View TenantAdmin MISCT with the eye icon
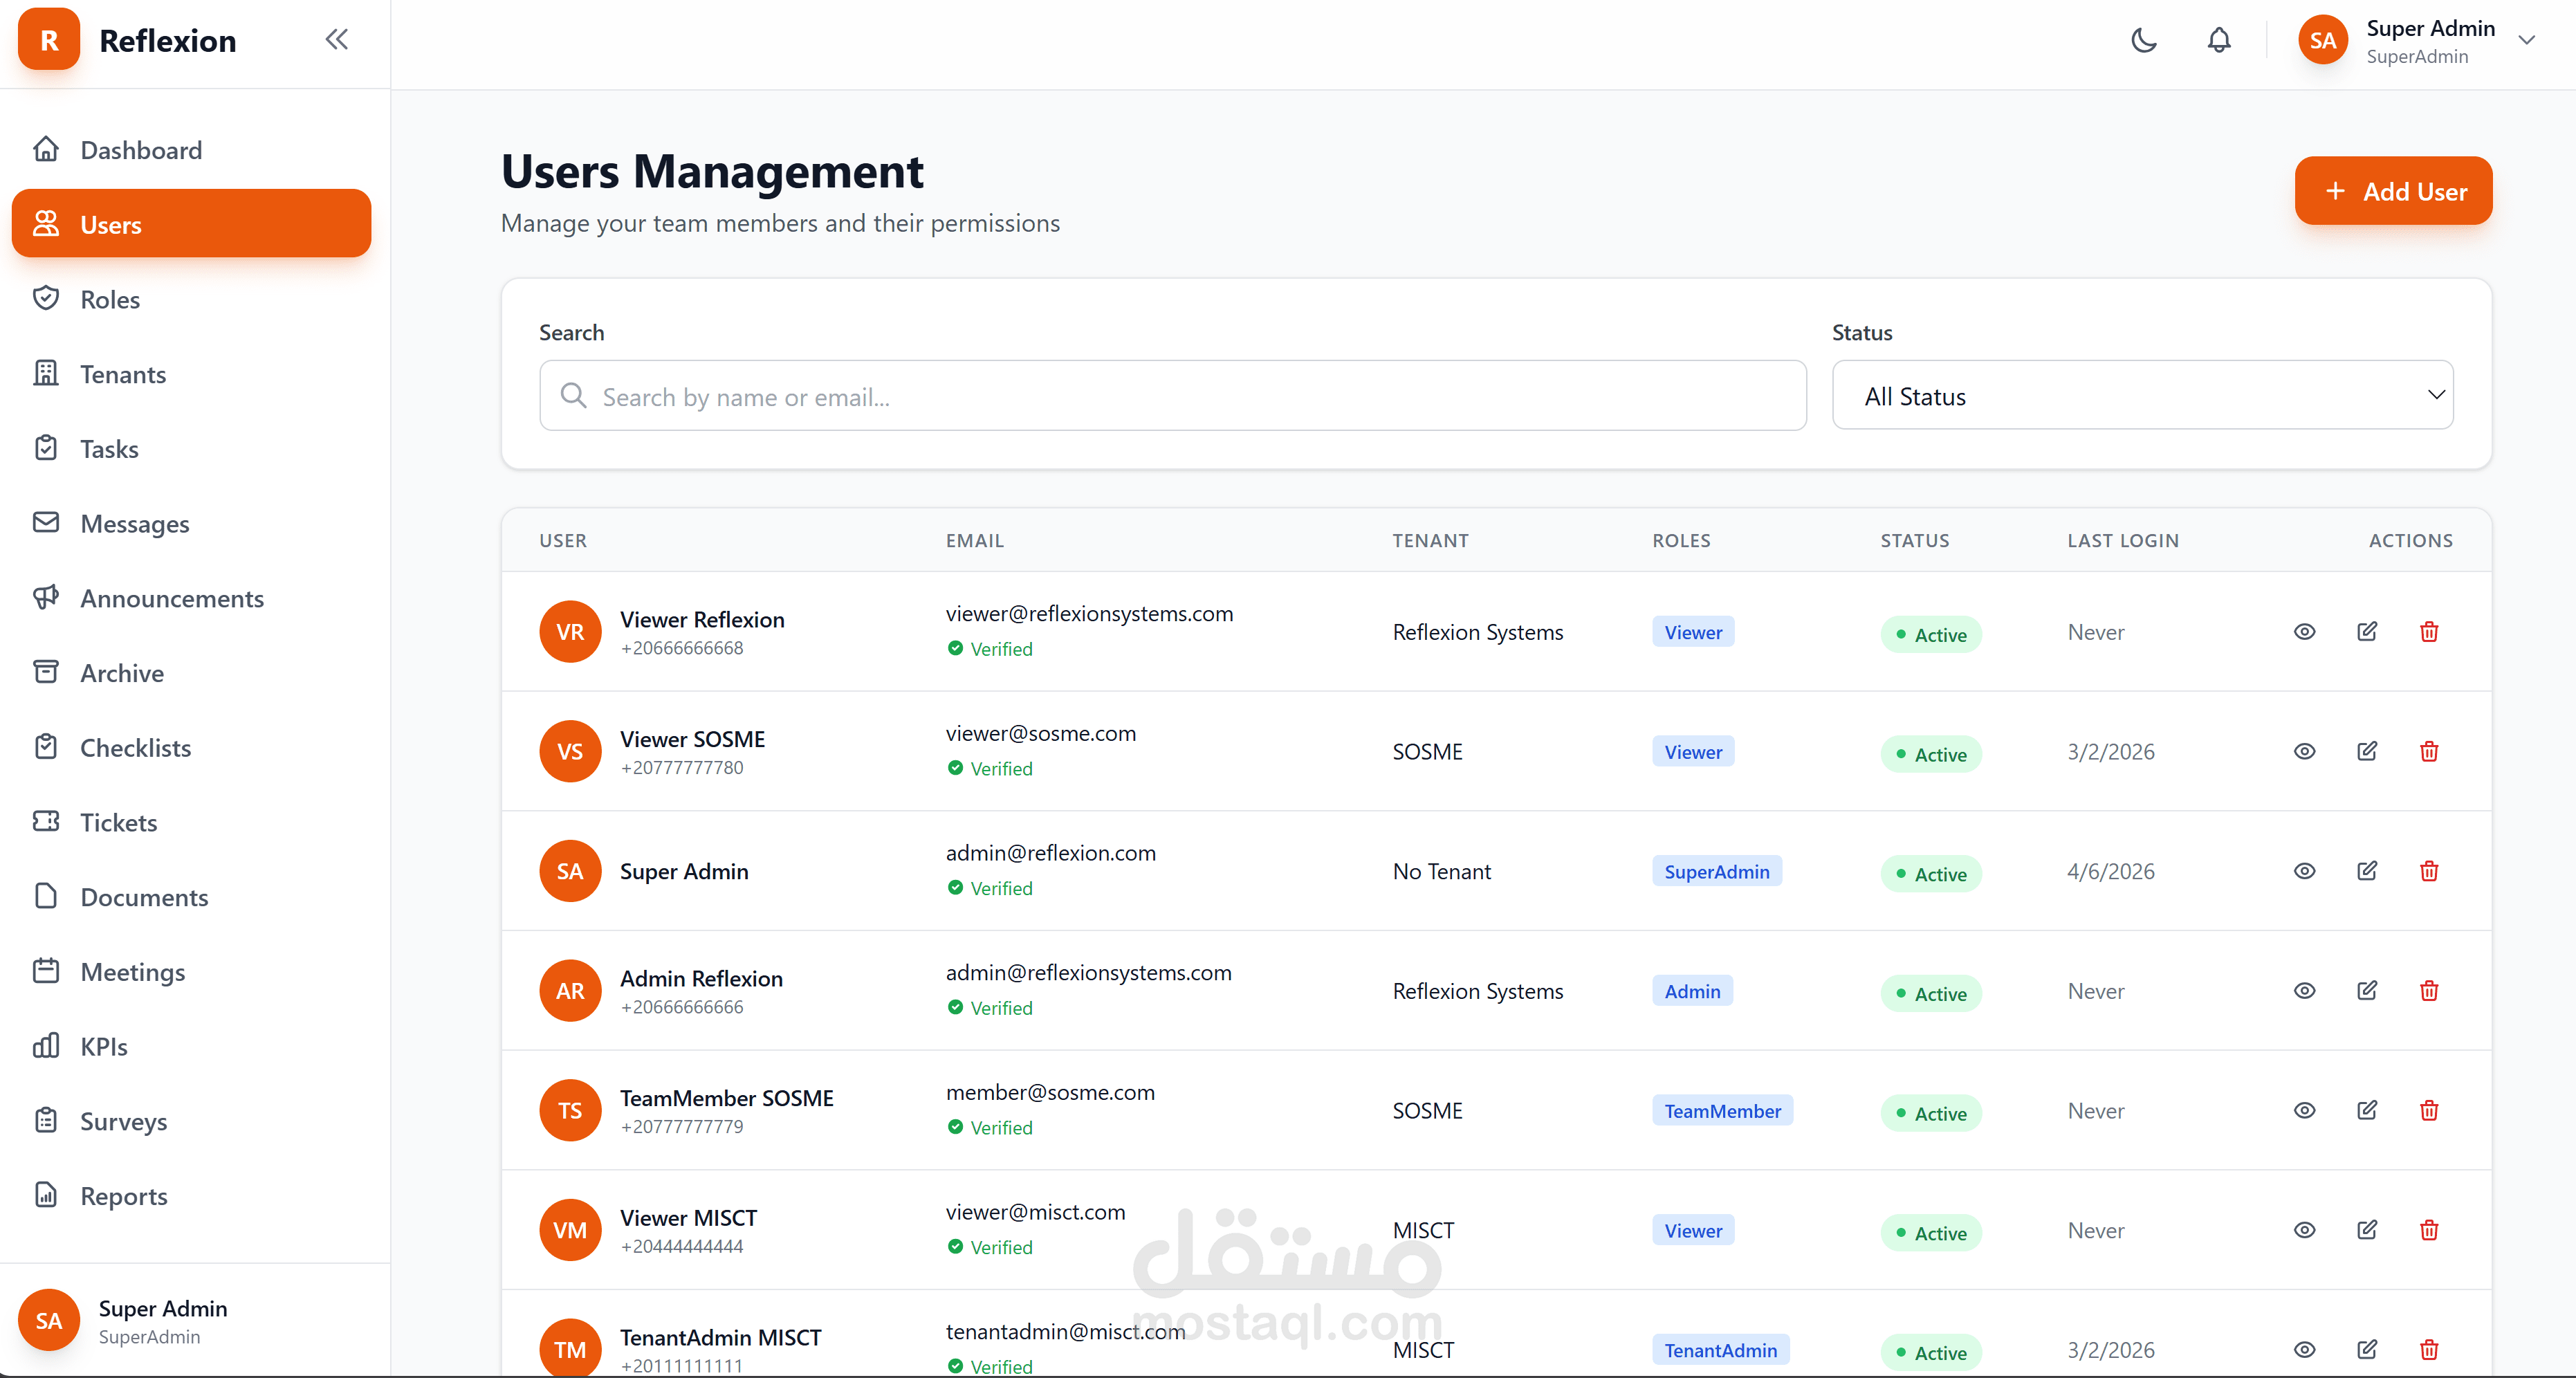Image resolution: width=2576 pixels, height=1378 pixels. [x=2304, y=1349]
